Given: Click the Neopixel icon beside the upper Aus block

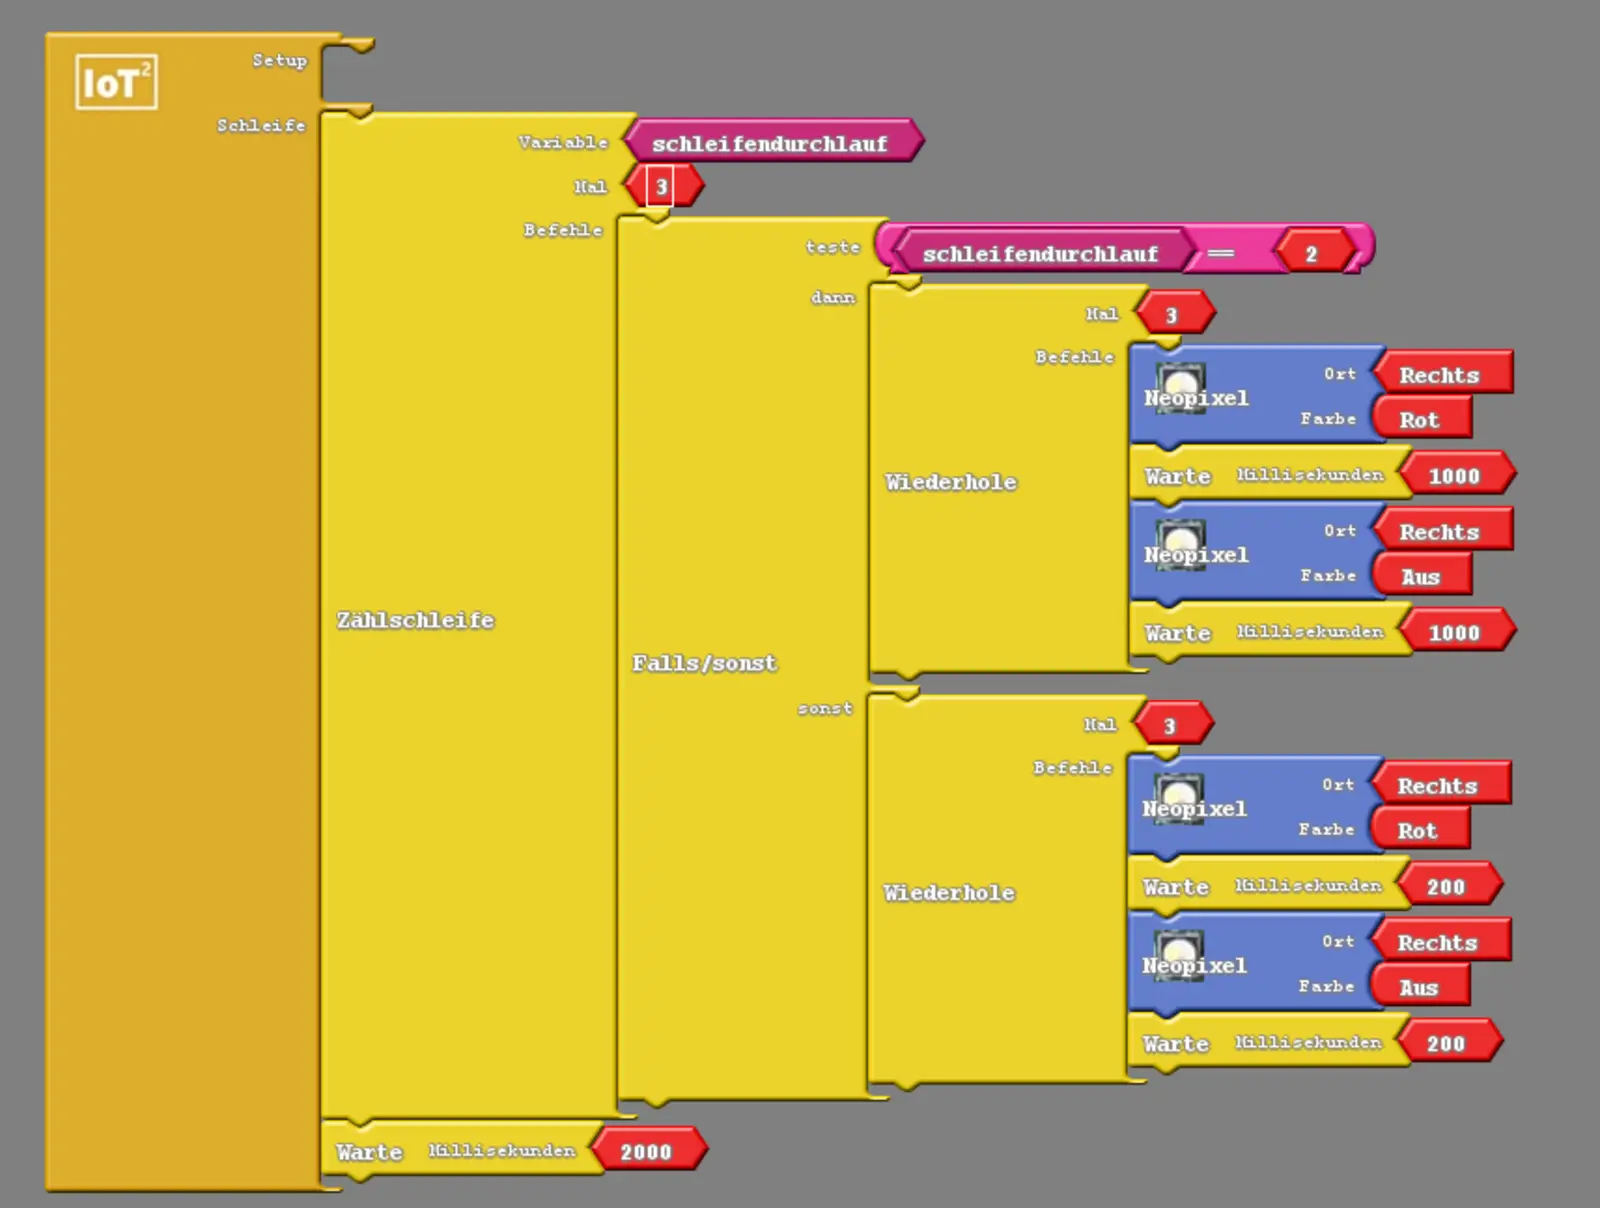Looking at the screenshot, I should (x=1180, y=539).
